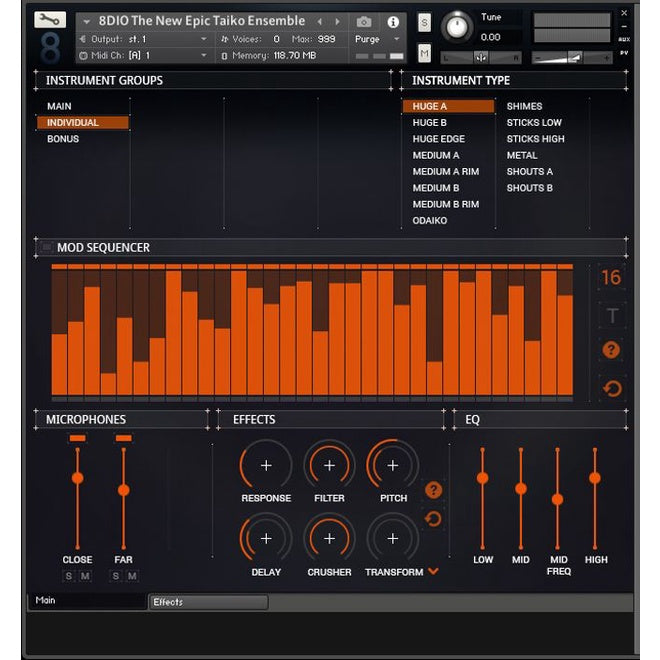Choose HUGE B instrument type

point(429,122)
